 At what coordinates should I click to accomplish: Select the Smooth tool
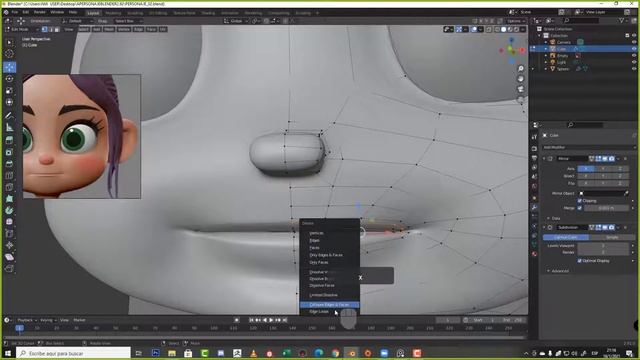tap(9, 222)
